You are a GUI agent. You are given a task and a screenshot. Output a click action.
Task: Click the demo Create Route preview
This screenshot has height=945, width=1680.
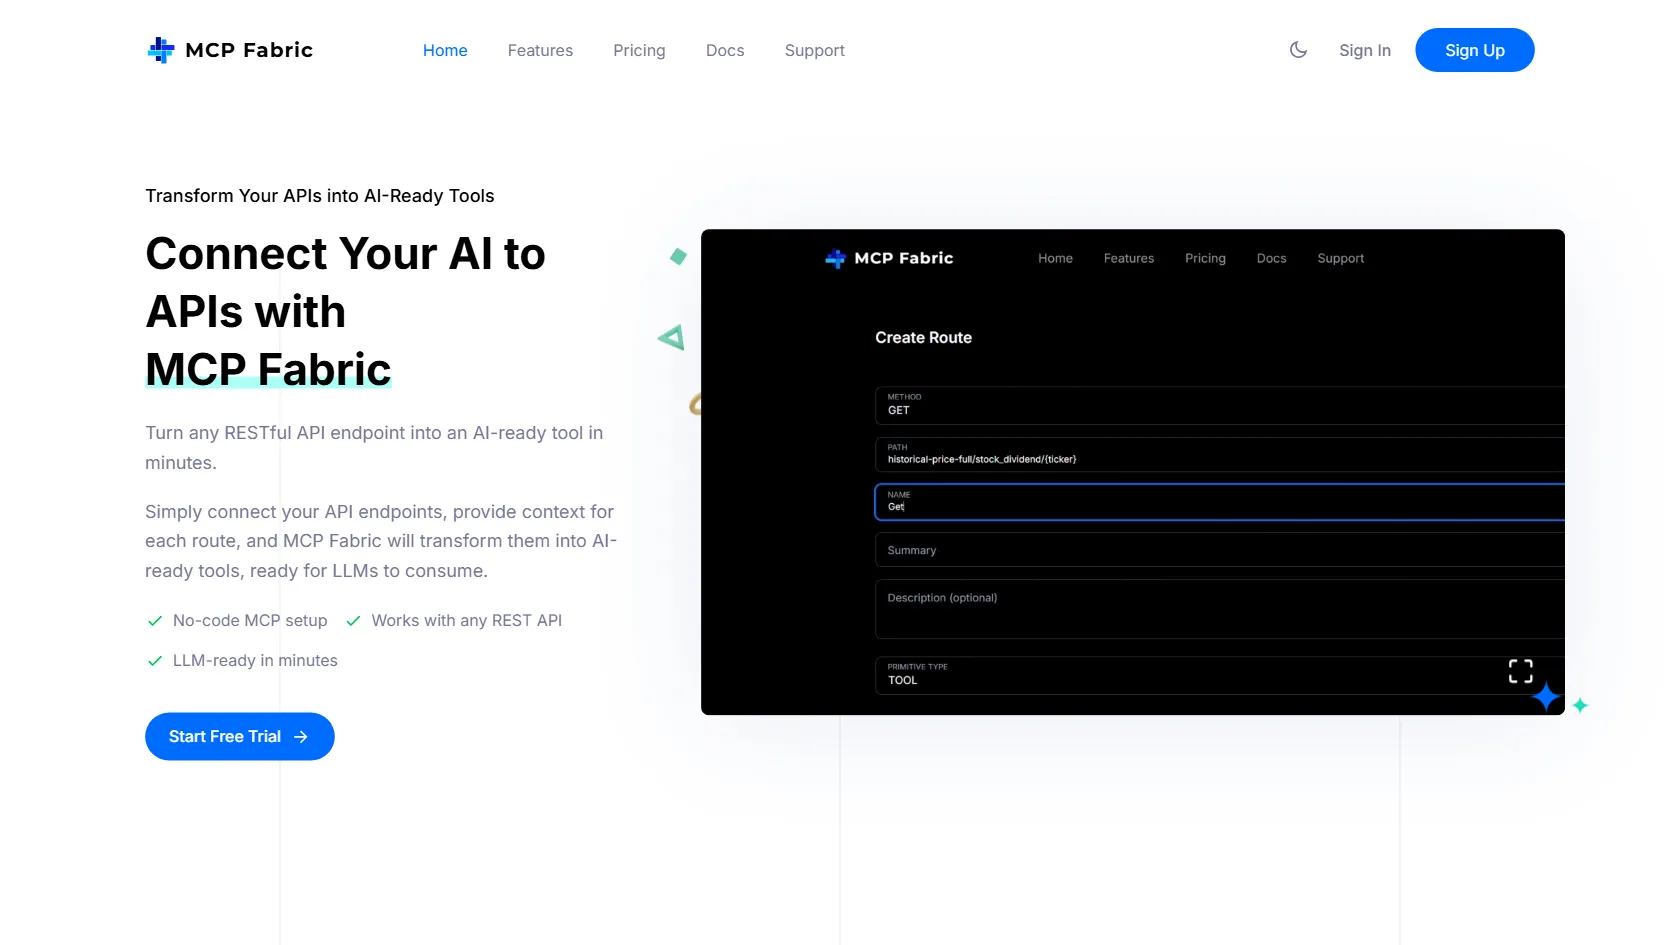point(1132,472)
